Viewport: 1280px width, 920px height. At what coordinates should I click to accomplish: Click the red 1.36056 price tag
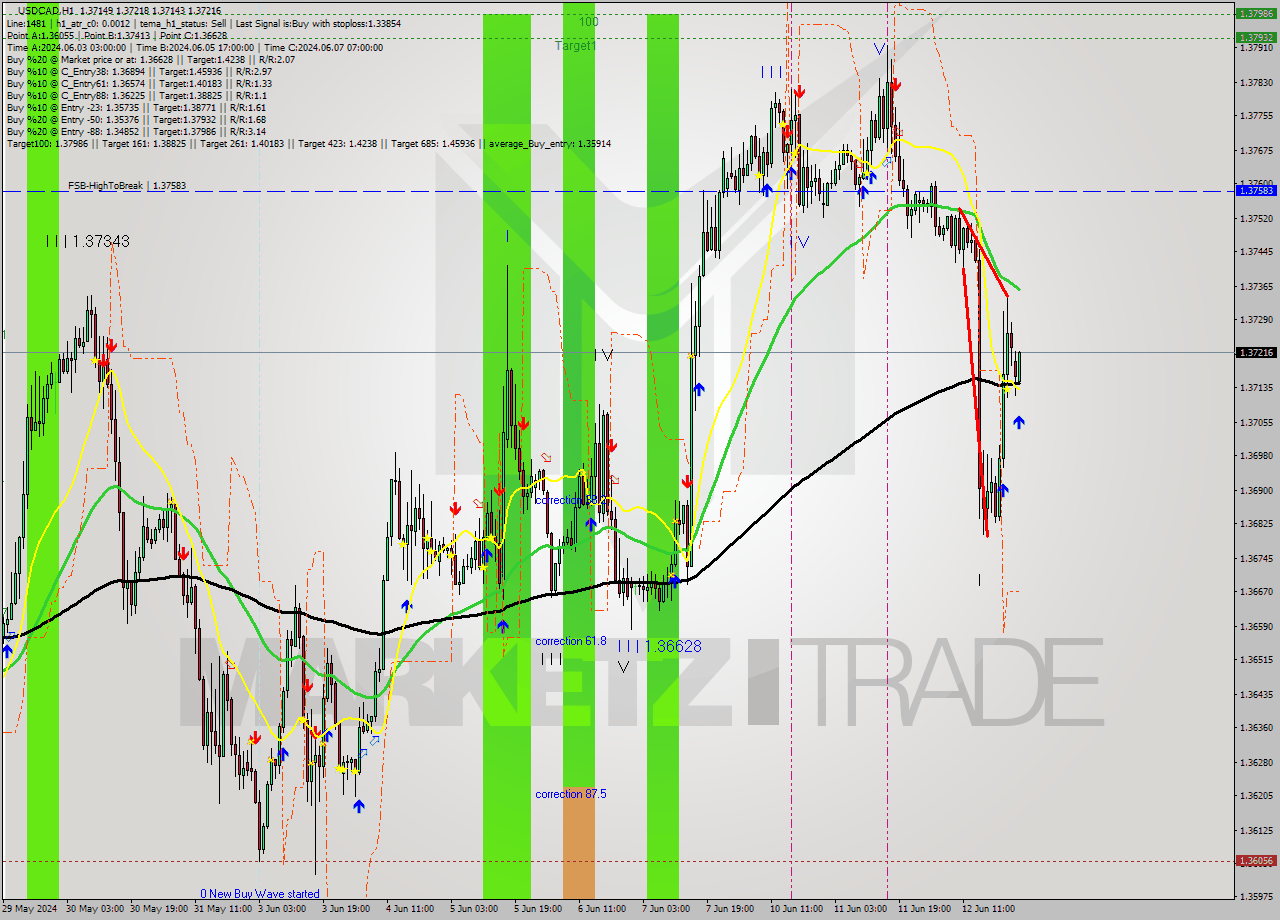coord(1256,861)
